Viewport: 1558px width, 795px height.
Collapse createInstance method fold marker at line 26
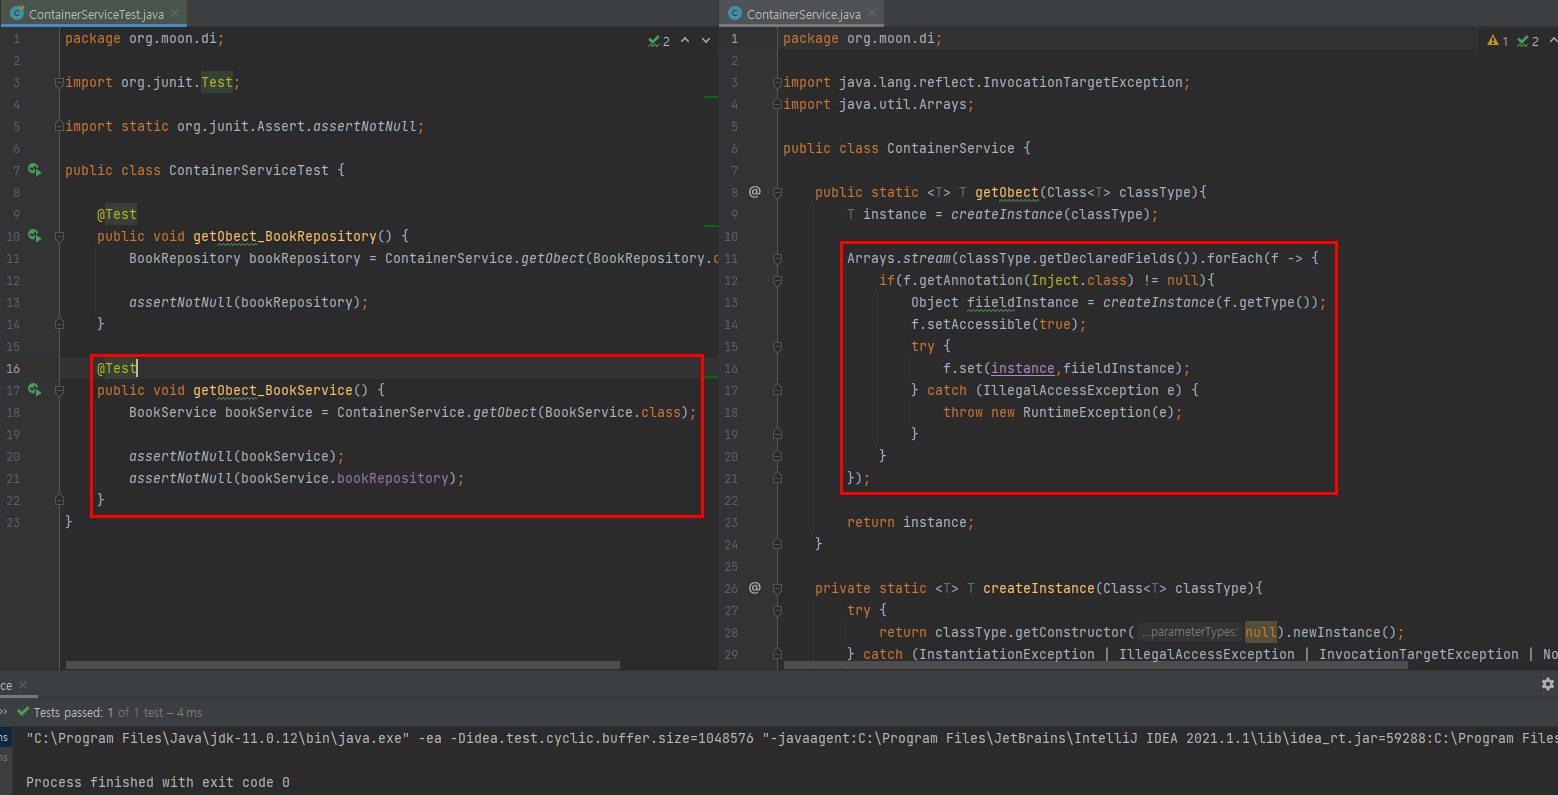pyautogui.click(x=777, y=589)
